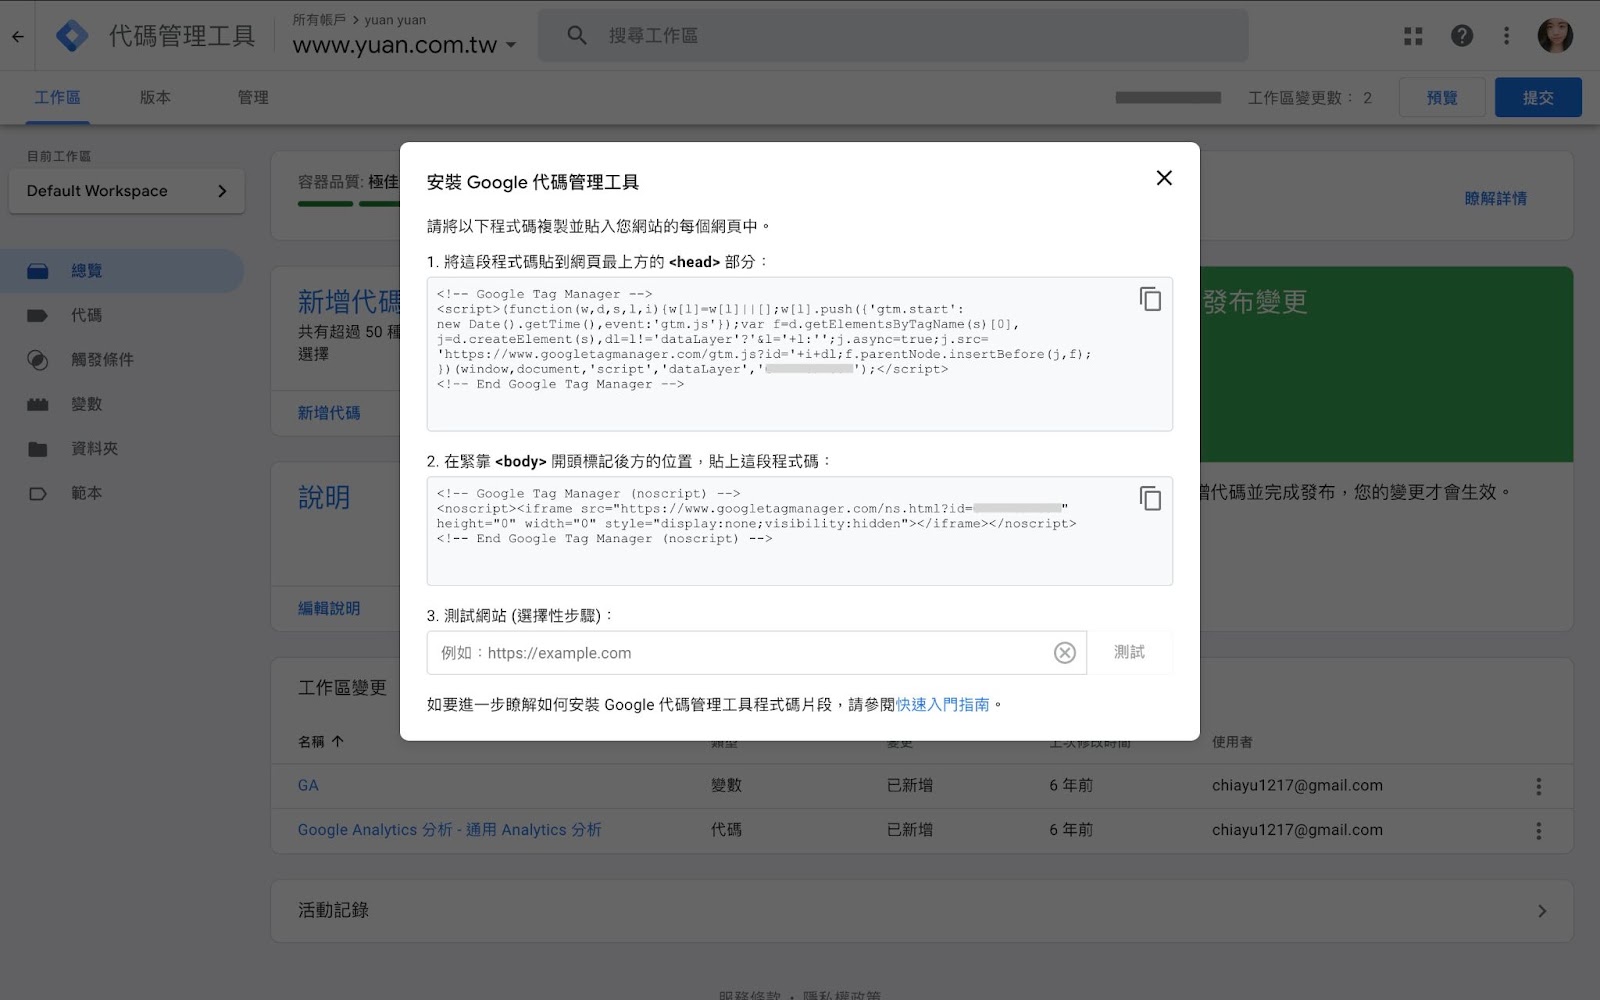This screenshot has width=1600, height=1000.
Task: Open the help question mark icon
Action: pos(1461,36)
